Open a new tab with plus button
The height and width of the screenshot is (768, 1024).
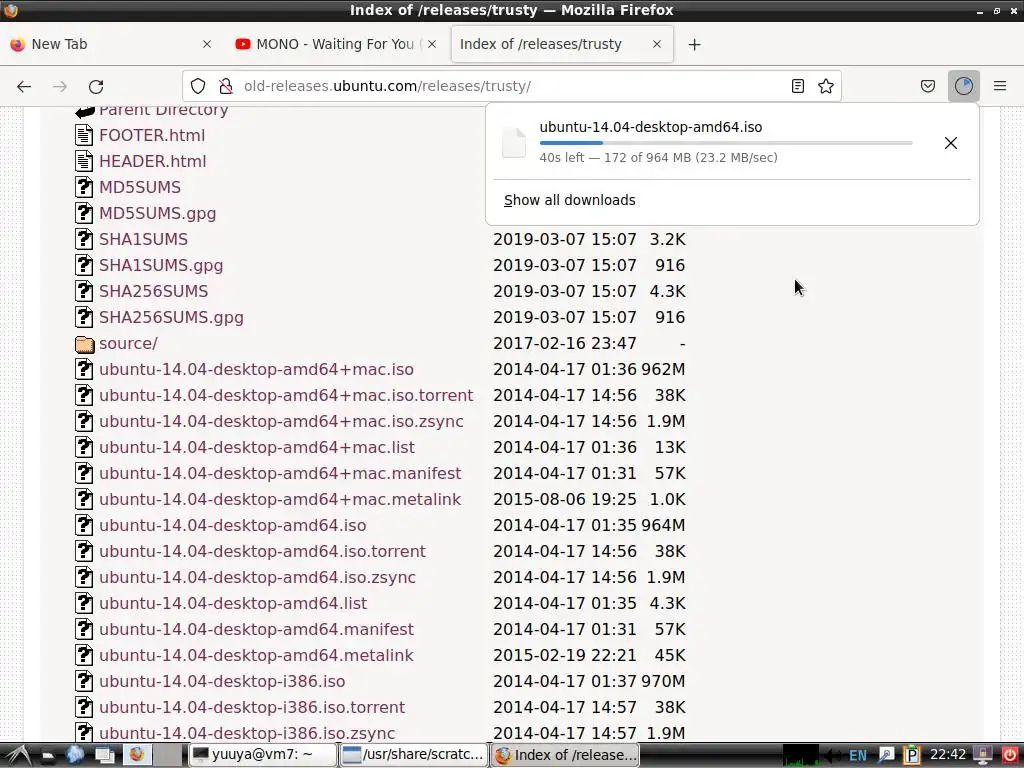pyautogui.click(x=695, y=44)
